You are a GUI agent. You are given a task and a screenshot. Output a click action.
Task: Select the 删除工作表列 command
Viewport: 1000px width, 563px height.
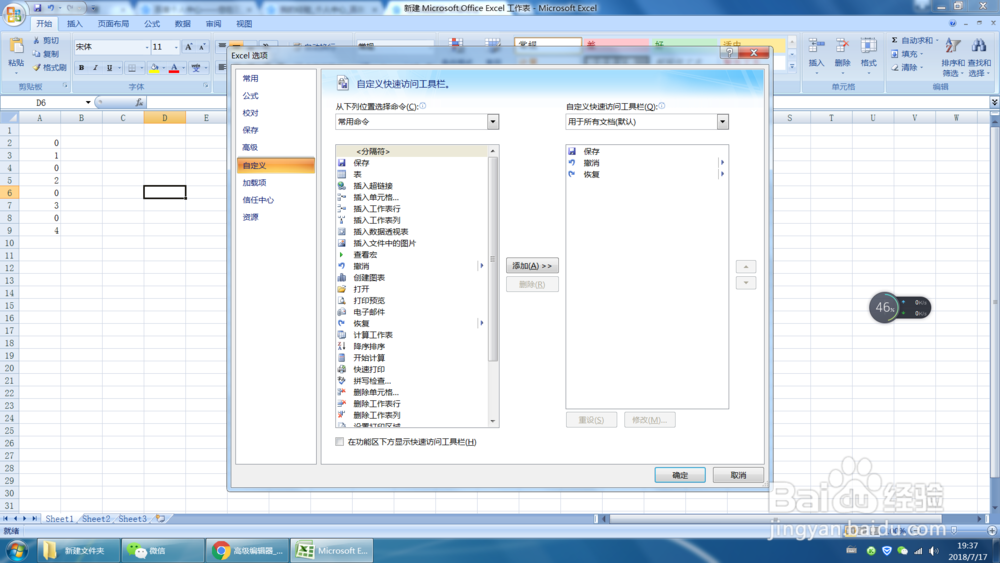411,415
